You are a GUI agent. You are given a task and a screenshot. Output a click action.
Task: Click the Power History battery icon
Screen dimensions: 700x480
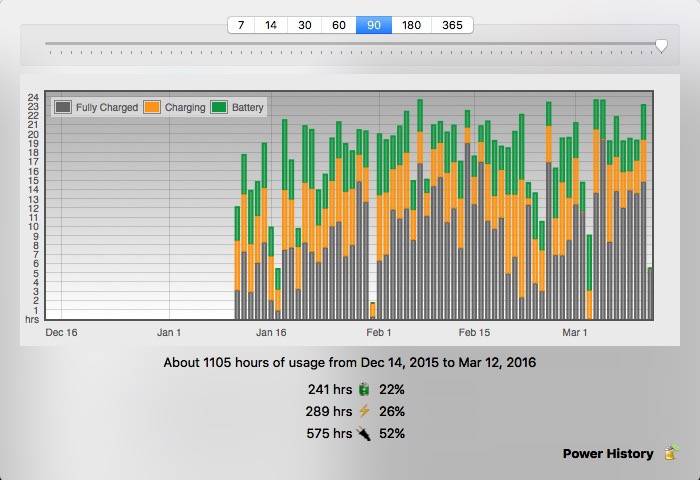click(x=670, y=453)
